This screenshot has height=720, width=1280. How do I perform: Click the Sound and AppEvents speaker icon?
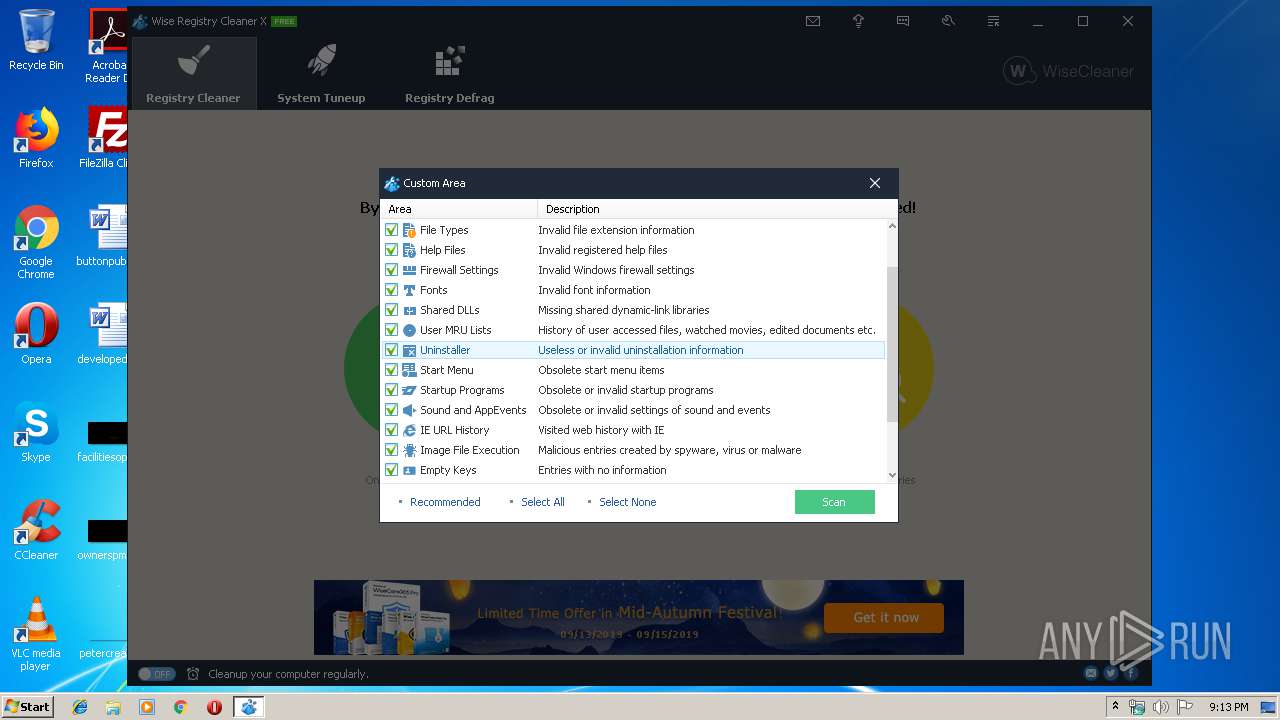click(x=409, y=410)
